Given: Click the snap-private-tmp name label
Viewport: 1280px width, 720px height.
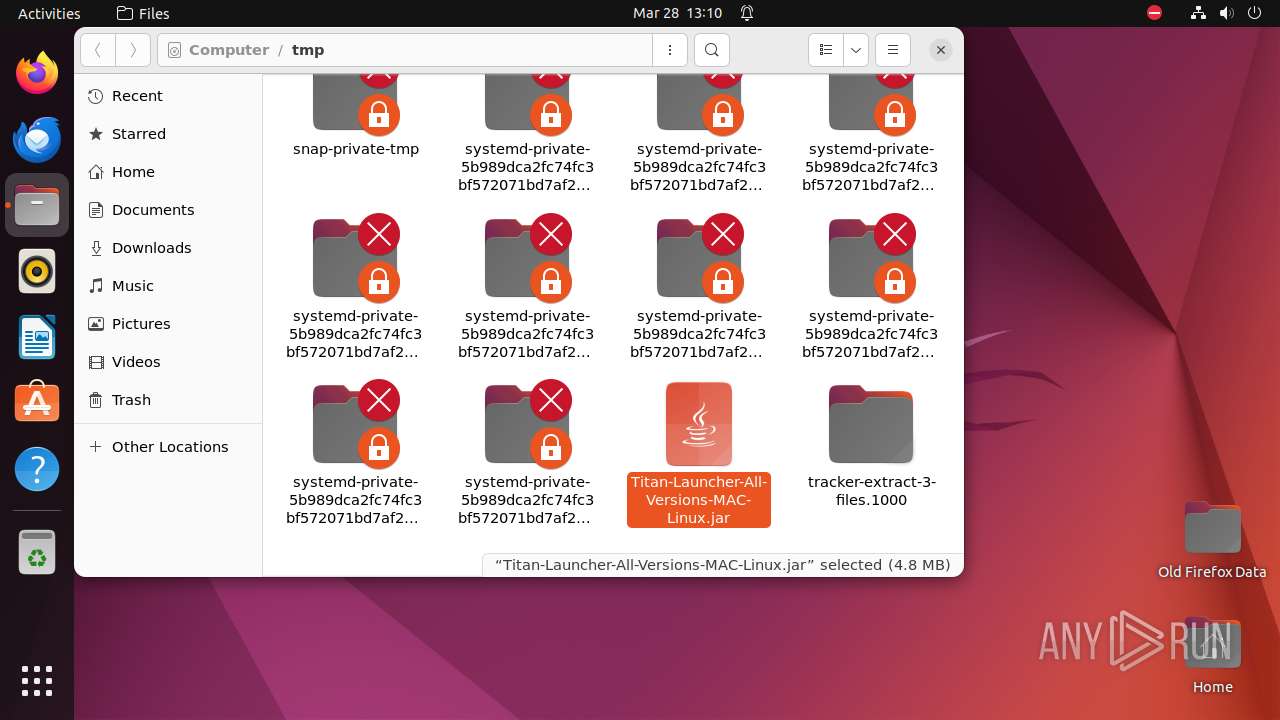Looking at the screenshot, I should (x=356, y=149).
